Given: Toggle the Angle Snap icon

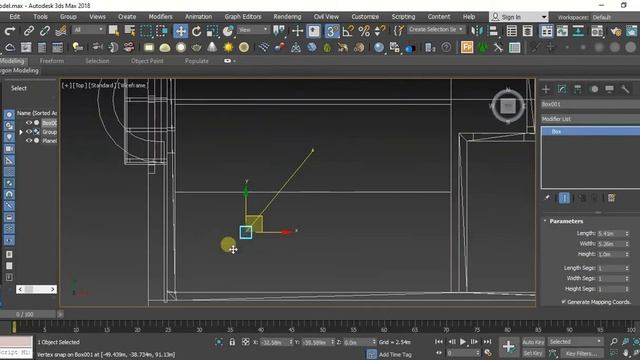Looking at the screenshot, I should (x=348, y=31).
